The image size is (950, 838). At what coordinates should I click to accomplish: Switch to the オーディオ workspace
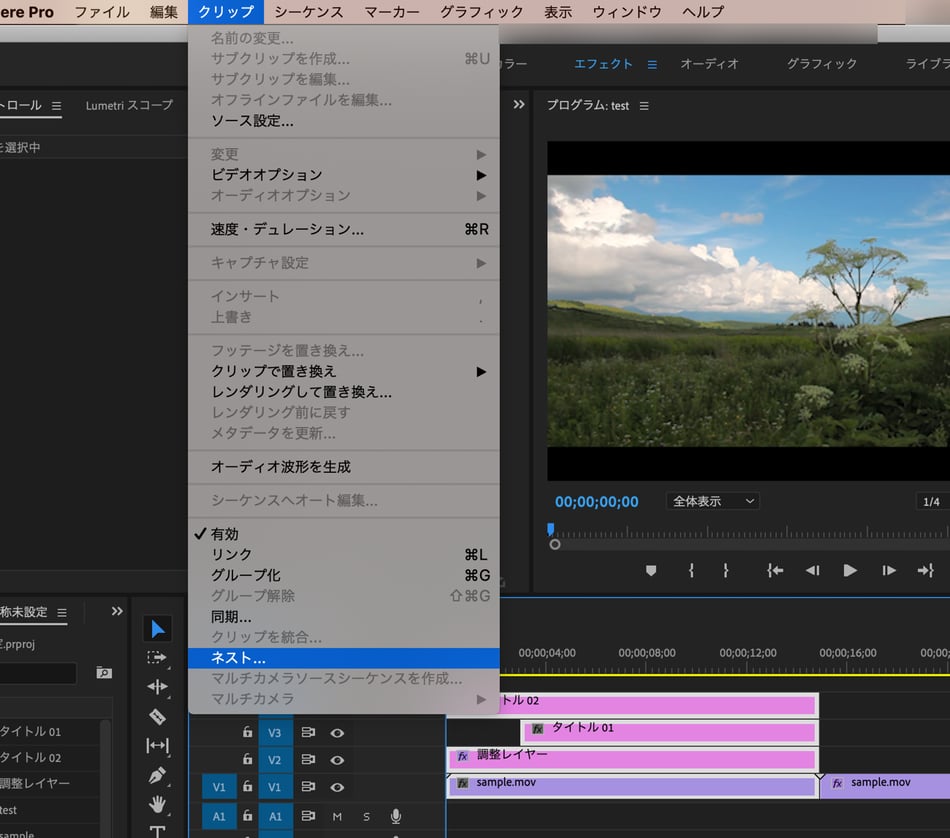coord(709,64)
